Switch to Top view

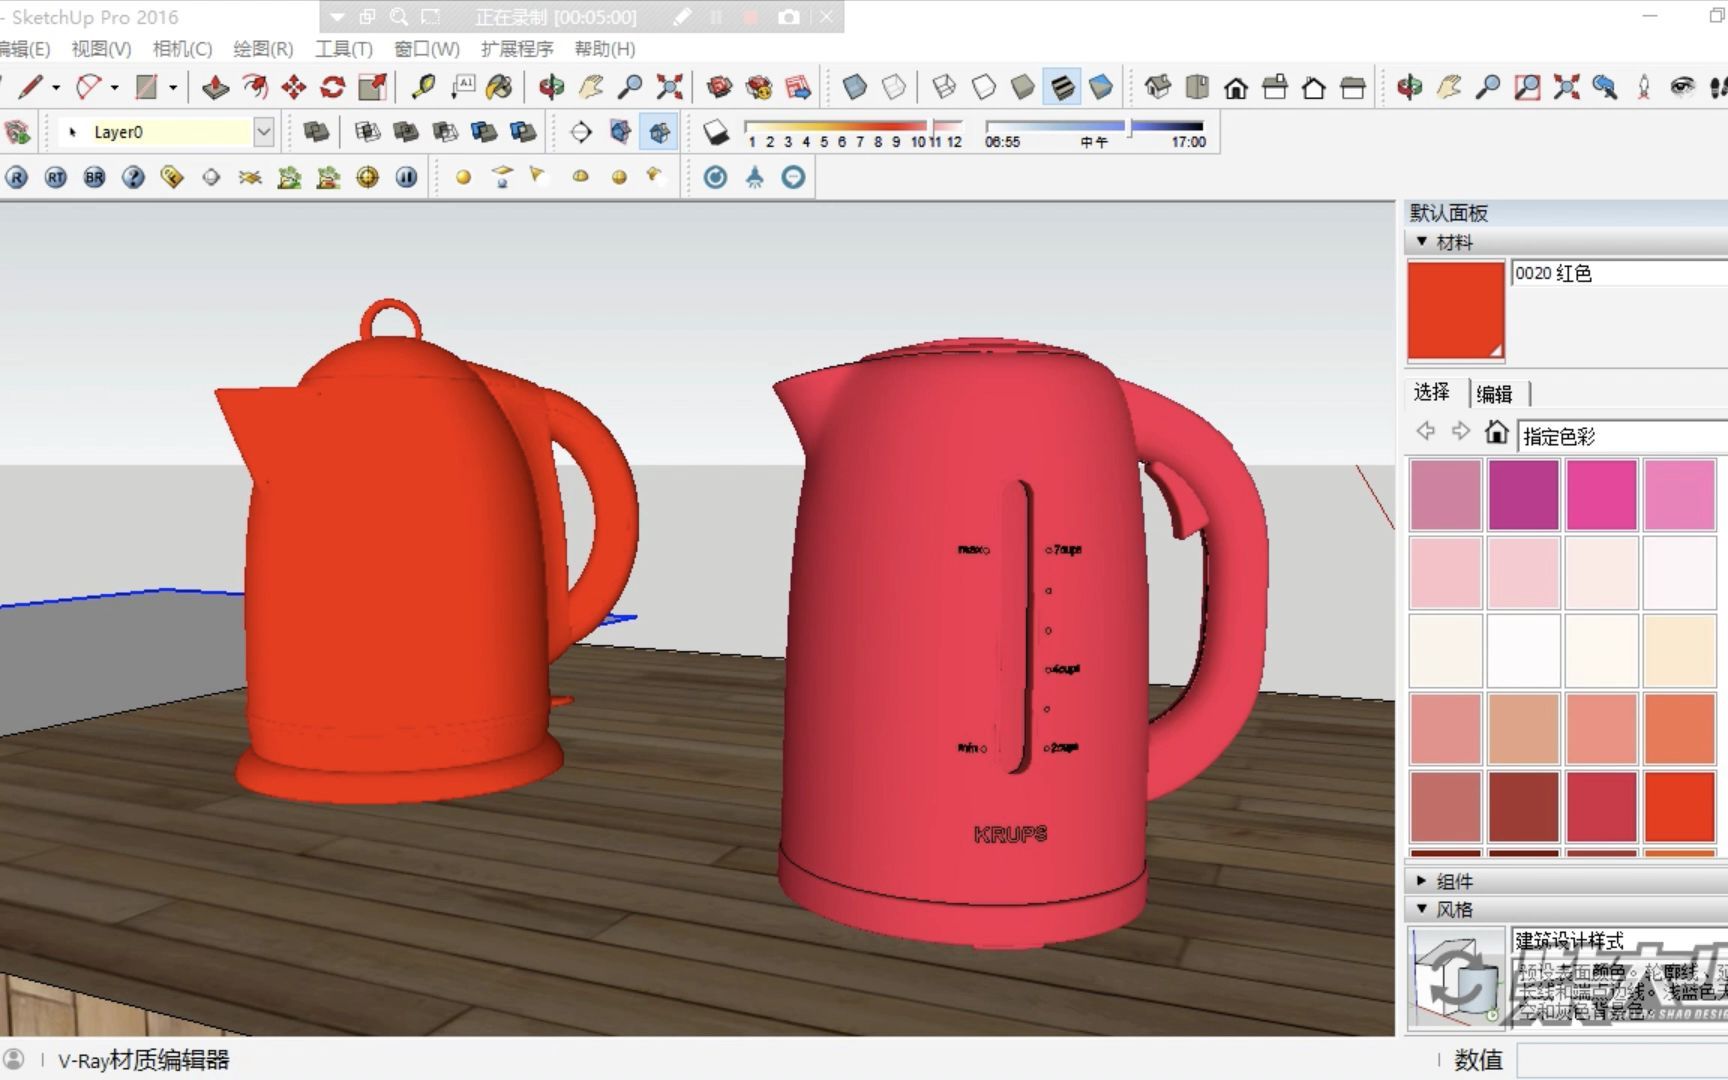click(1197, 88)
